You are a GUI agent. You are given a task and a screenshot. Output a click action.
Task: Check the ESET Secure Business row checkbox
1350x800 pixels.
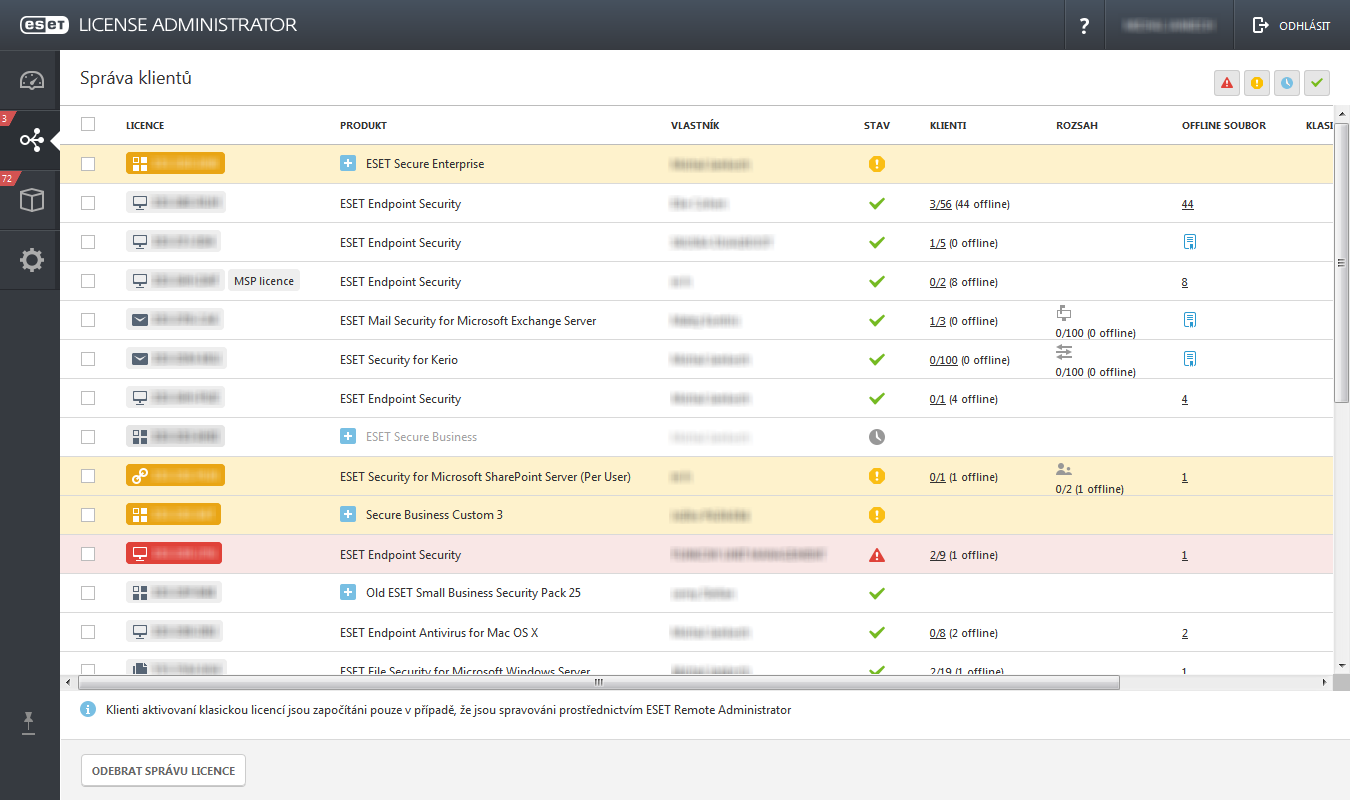click(x=88, y=437)
